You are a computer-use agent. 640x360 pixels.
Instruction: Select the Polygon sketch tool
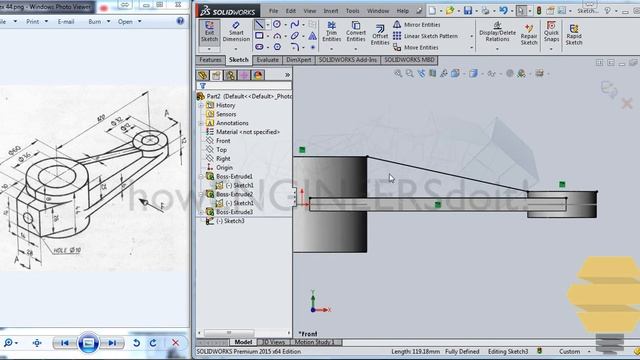click(x=277, y=47)
